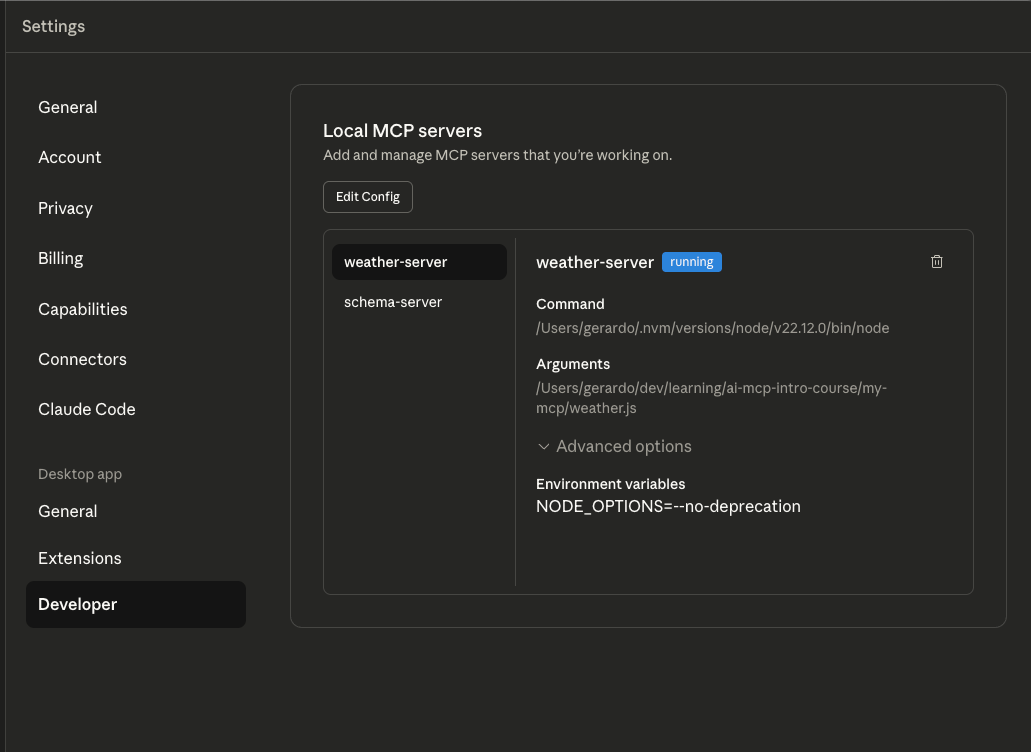
Task: Open the Extensions settings page
Action: (79, 558)
